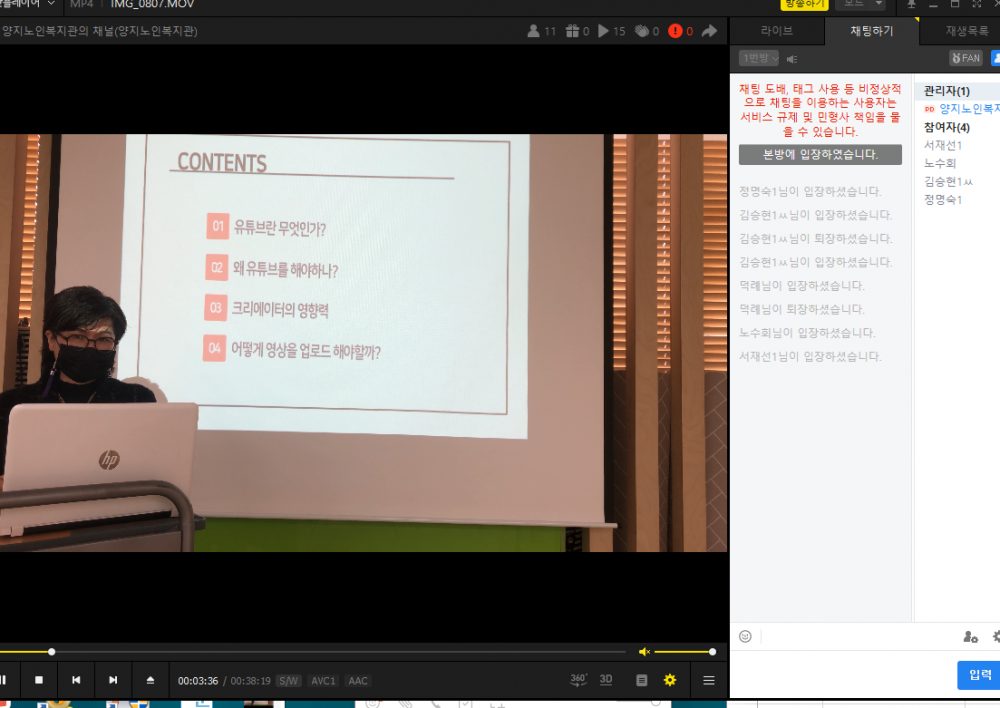Click the current time 00:03:36 display

198,681
